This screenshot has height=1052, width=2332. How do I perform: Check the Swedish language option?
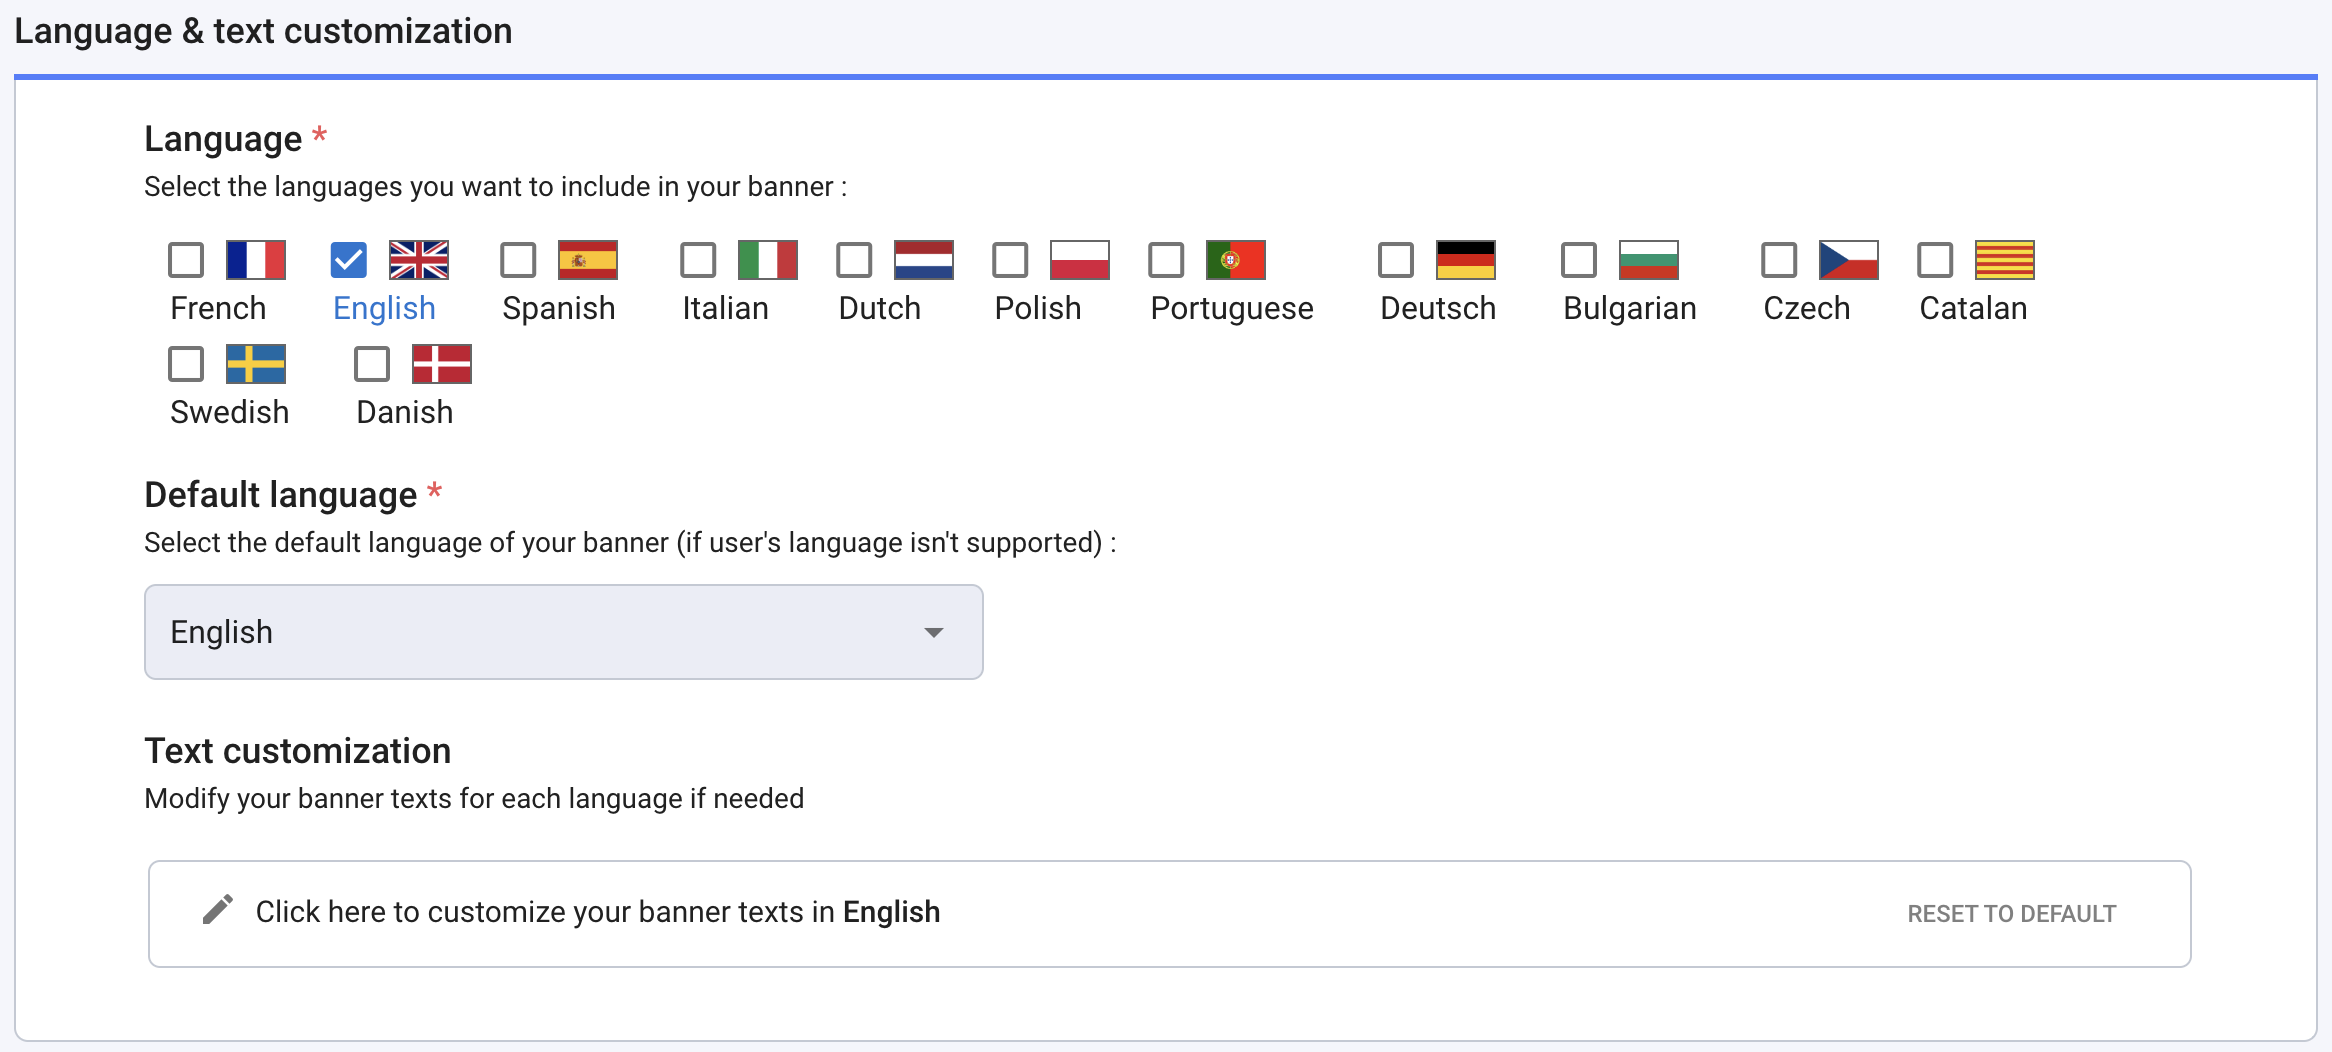[x=185, y=364]
